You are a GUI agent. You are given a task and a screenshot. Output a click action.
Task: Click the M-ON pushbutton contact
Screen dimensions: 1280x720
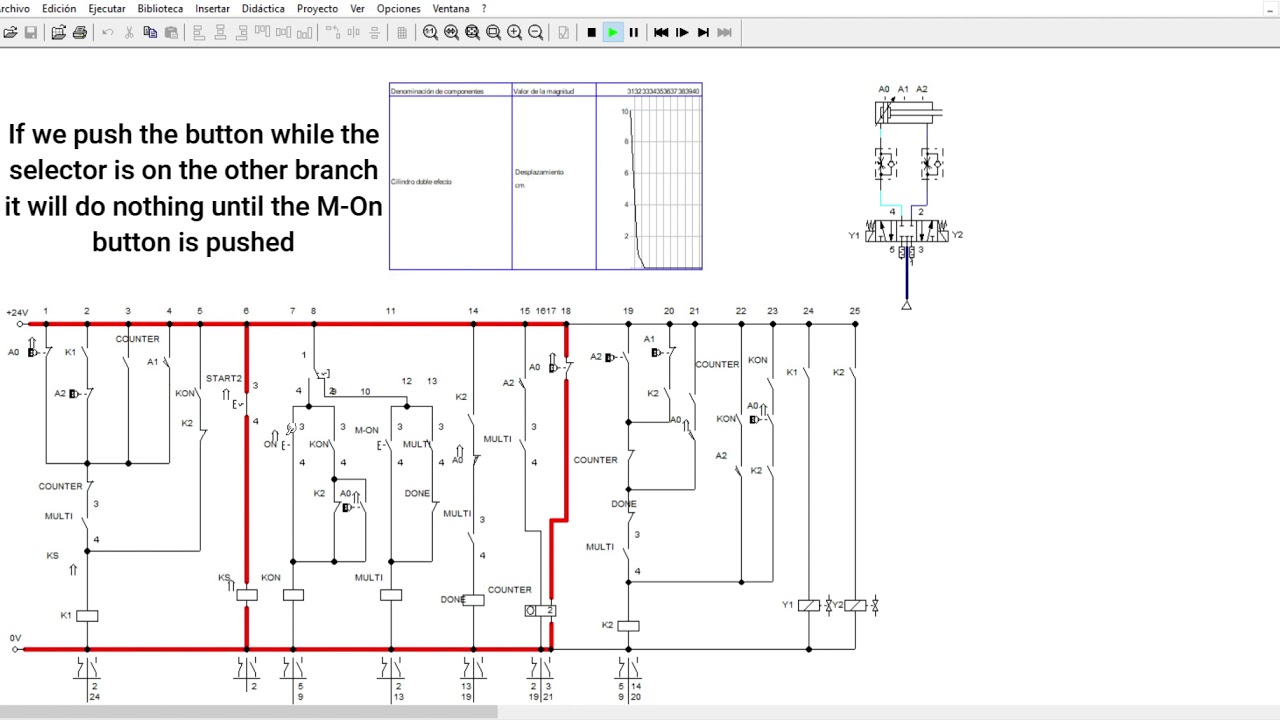[x=386, y=444]
